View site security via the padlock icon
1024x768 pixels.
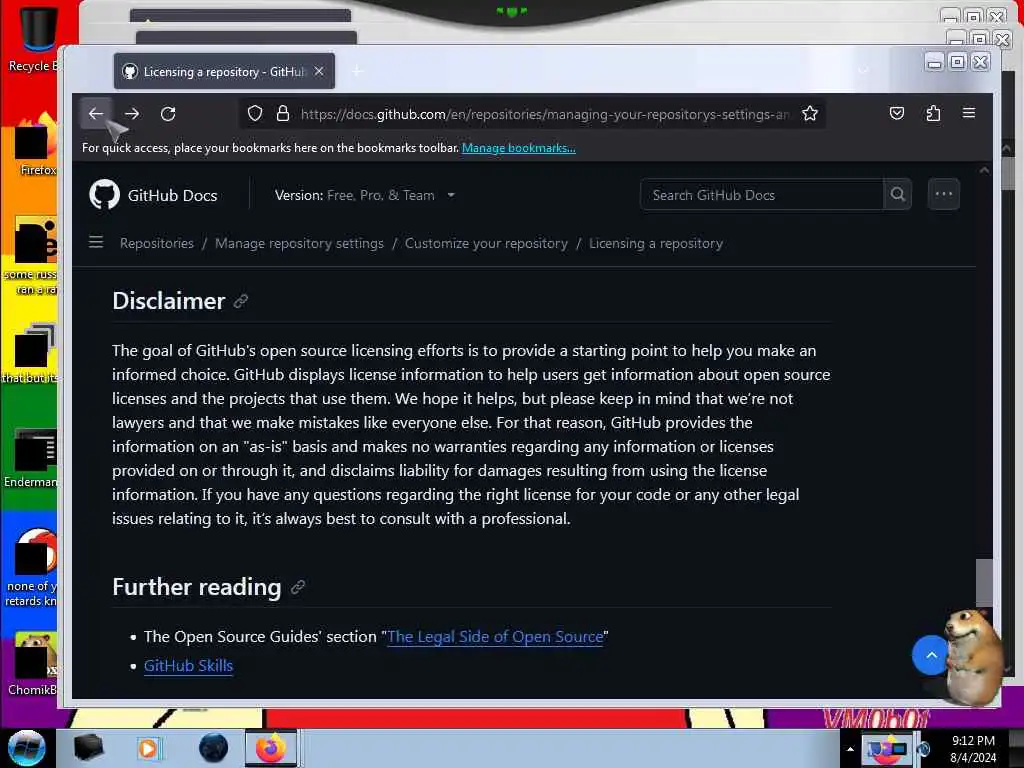coord(283,114)
